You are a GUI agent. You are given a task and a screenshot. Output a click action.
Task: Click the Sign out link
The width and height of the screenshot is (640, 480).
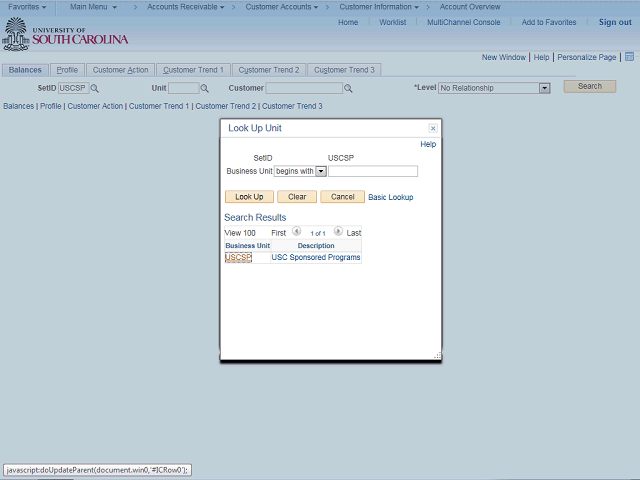615,22
